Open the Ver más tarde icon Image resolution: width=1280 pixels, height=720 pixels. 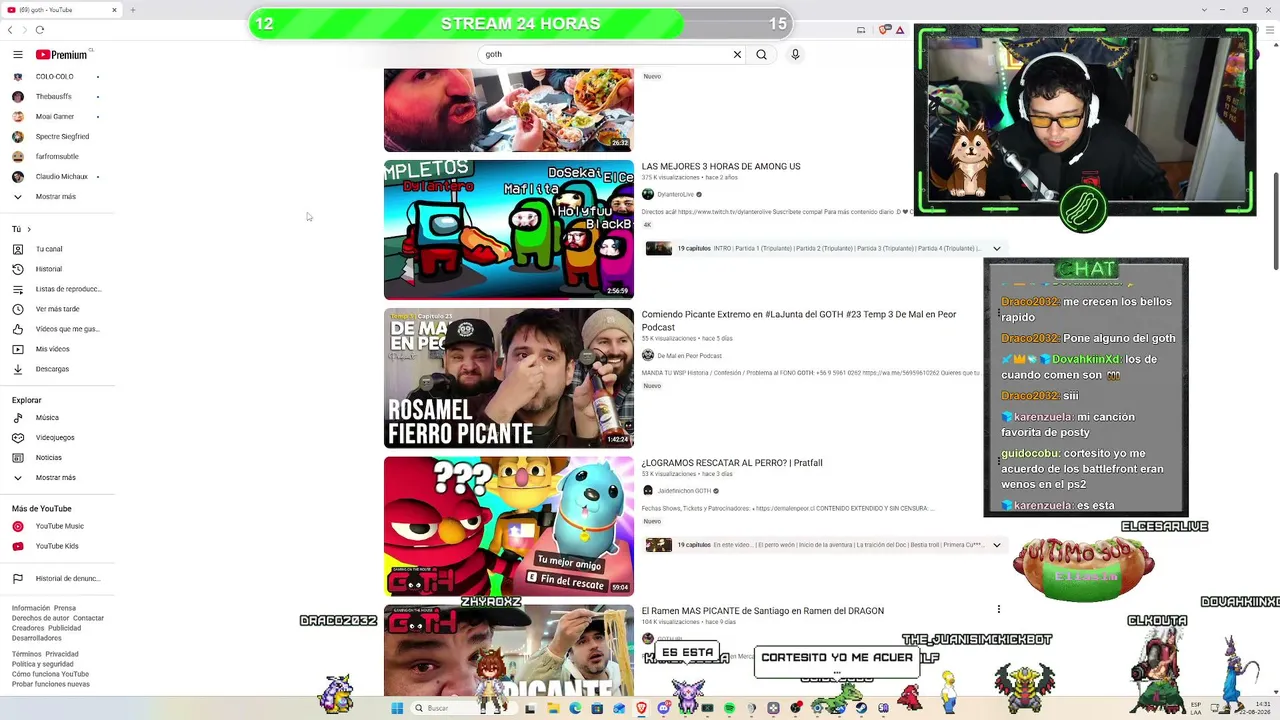tap(18, 309)
